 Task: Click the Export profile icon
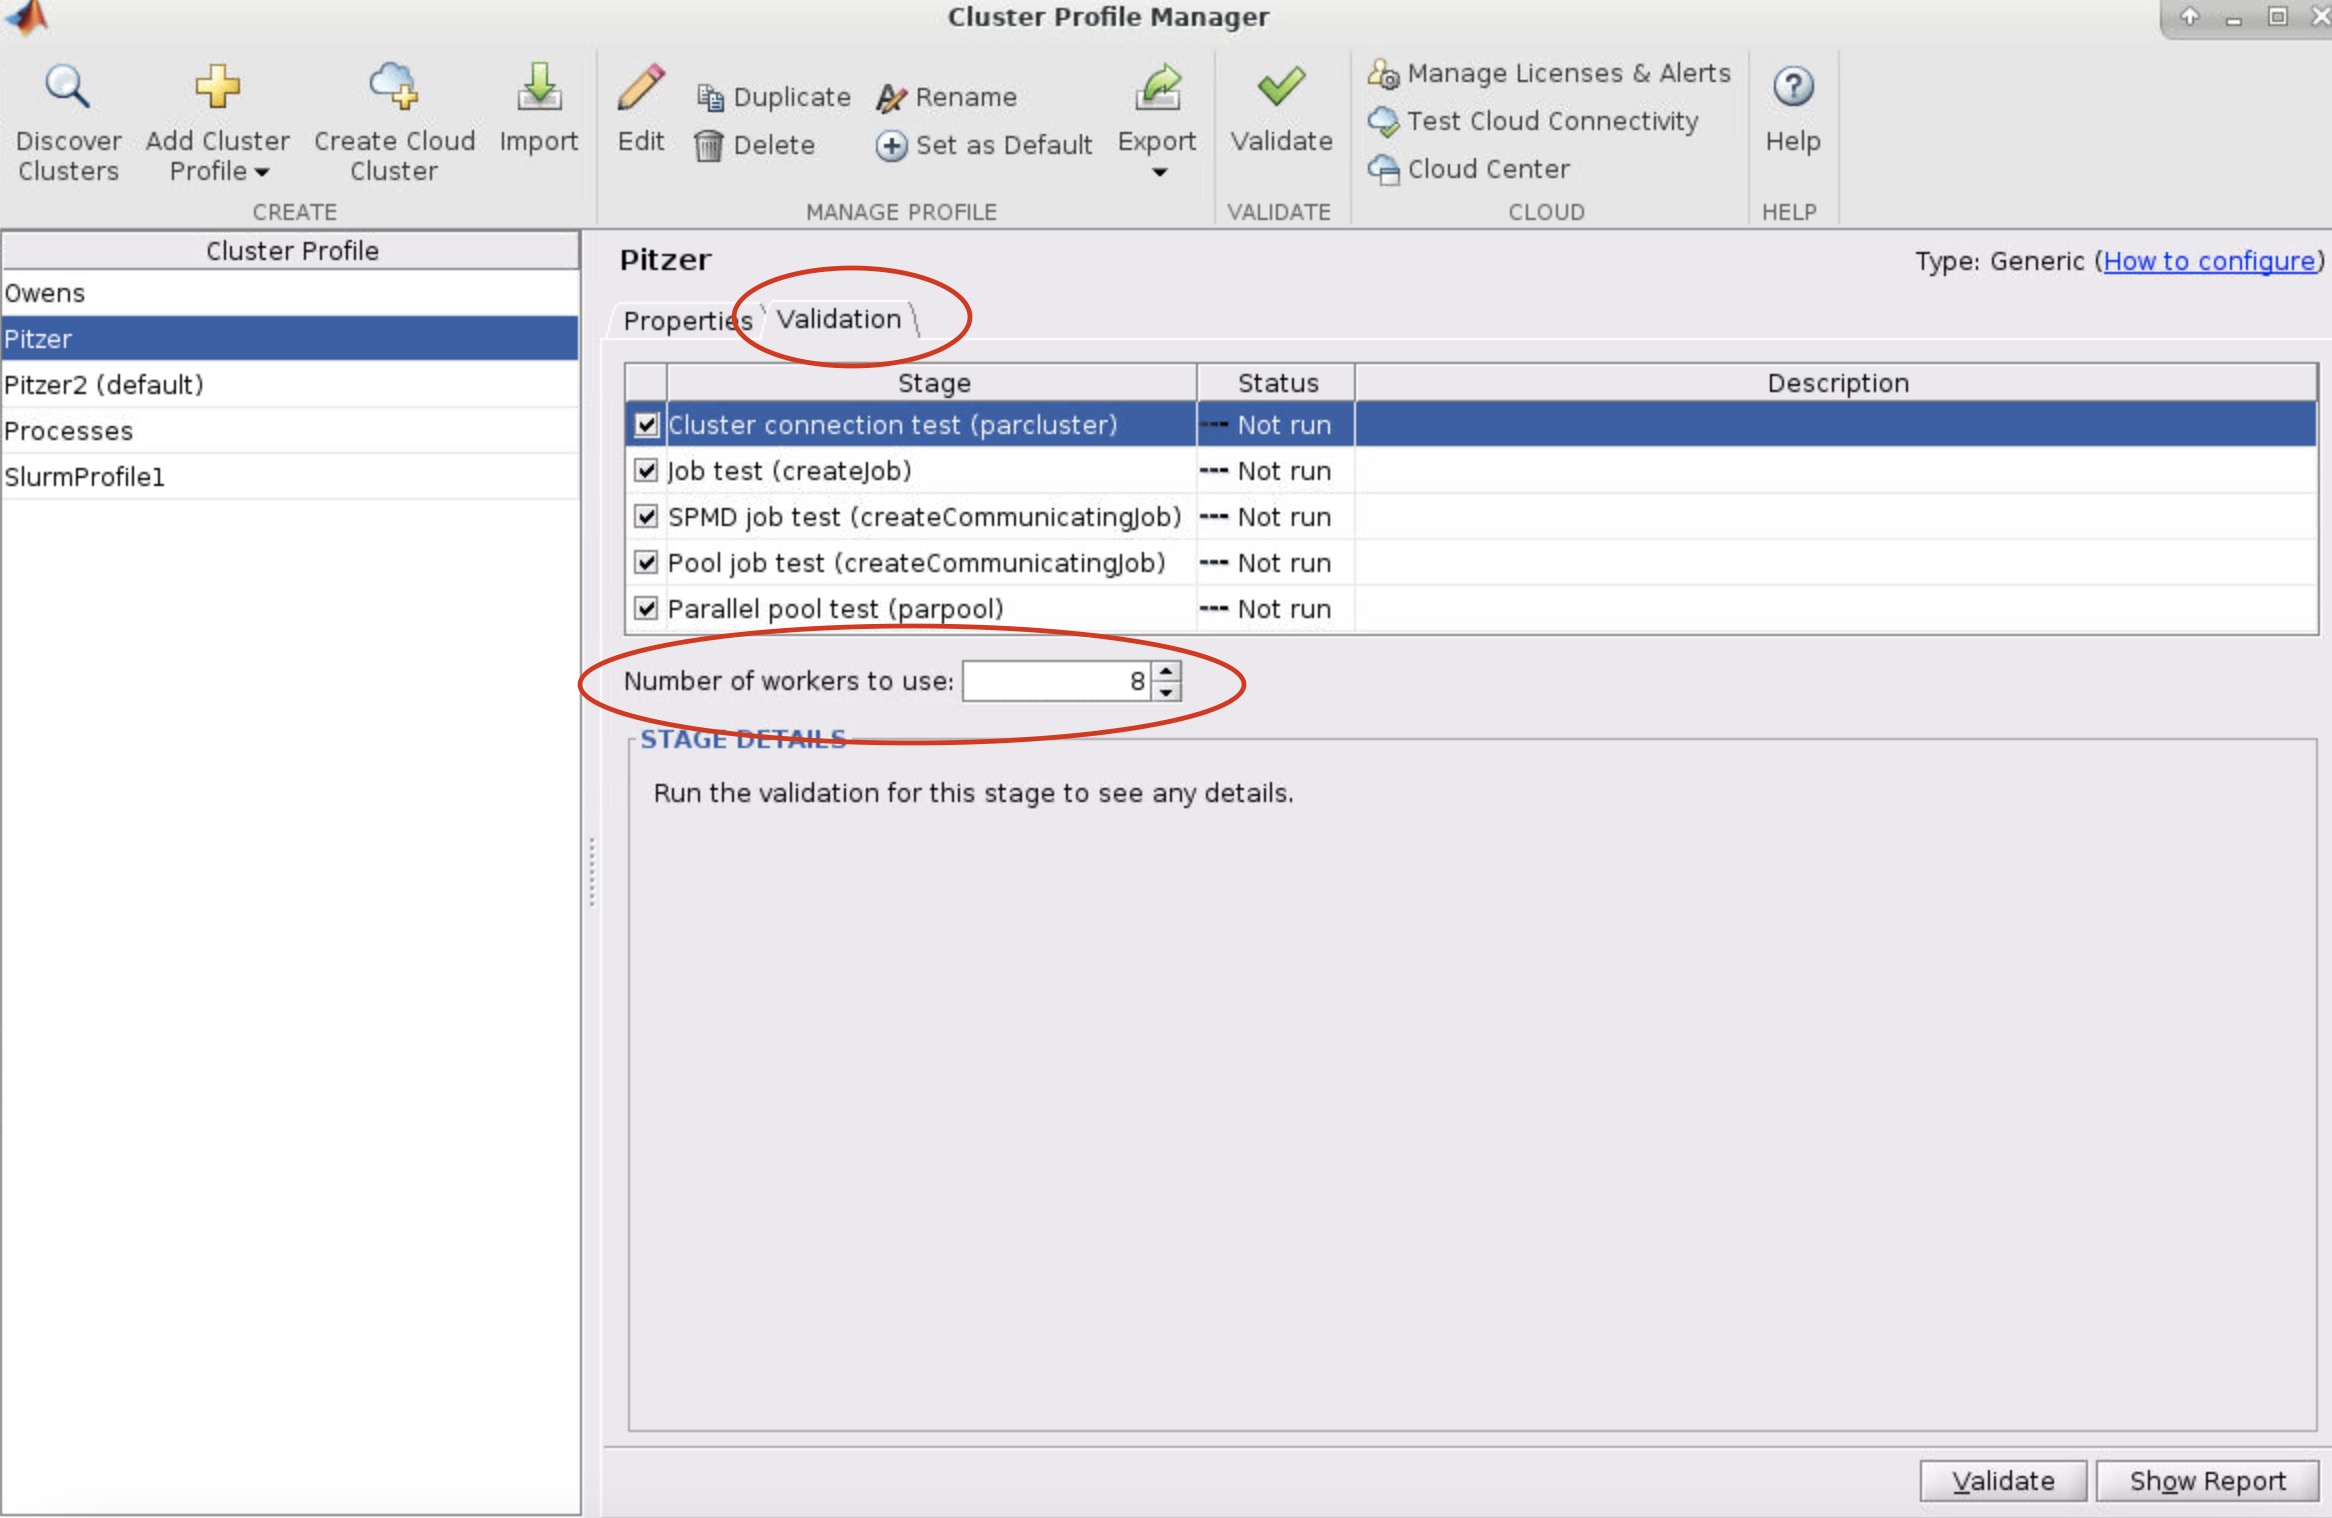[x=1157, y=87]
